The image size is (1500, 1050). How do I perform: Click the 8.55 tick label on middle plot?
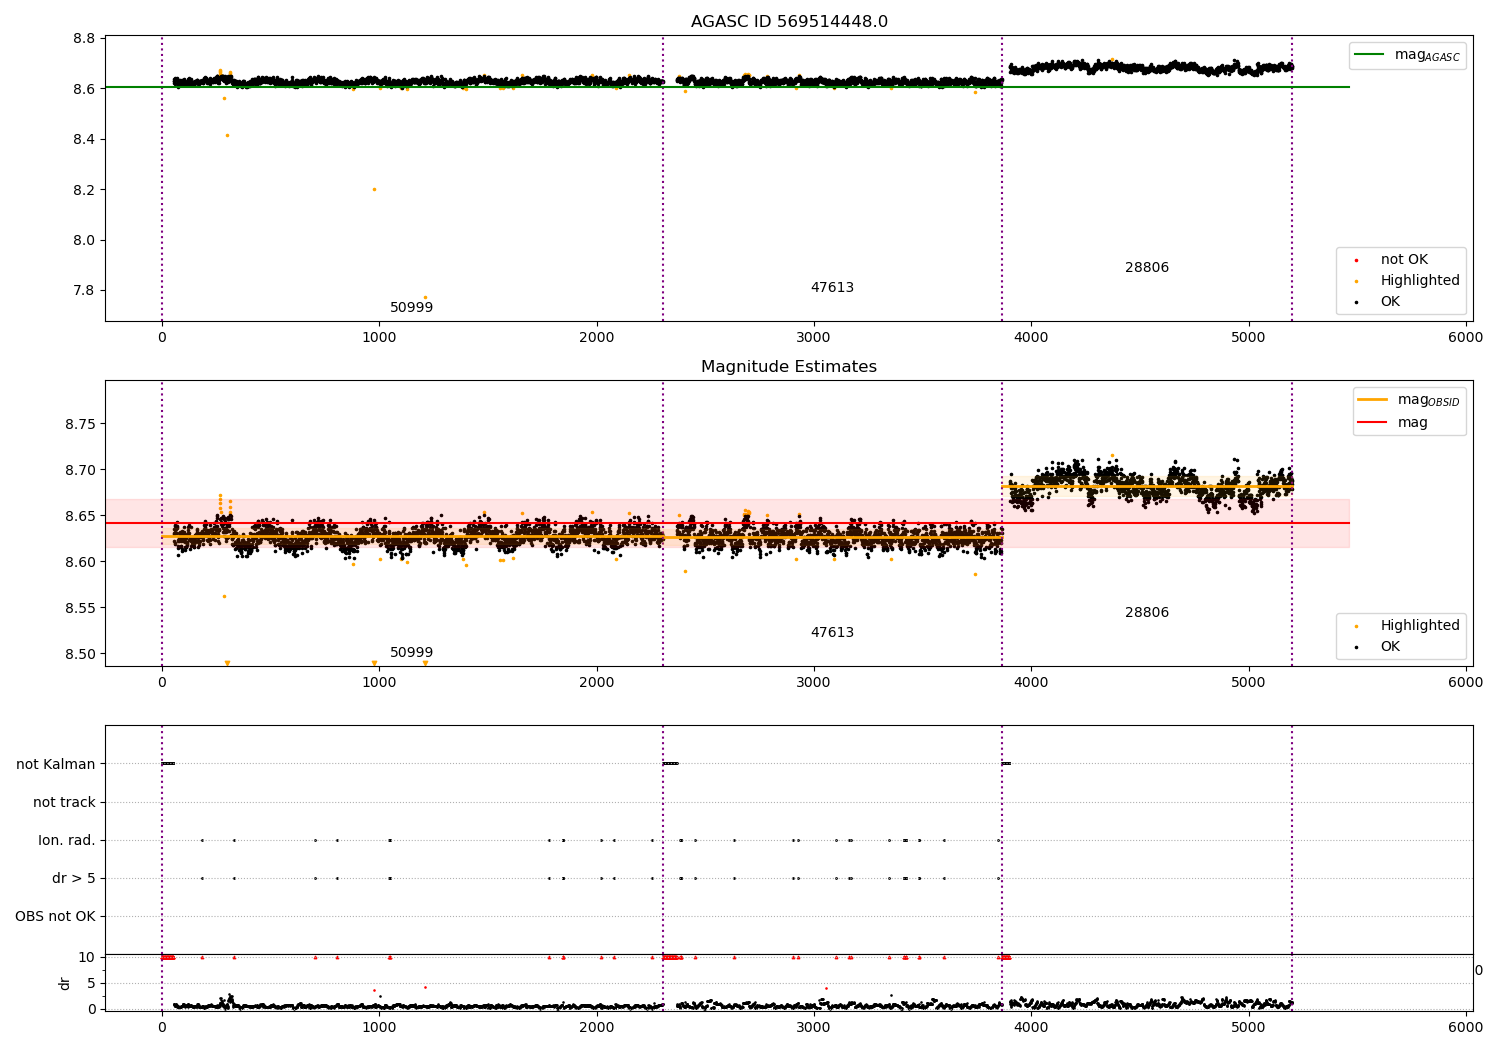click(x=80, y=608)
